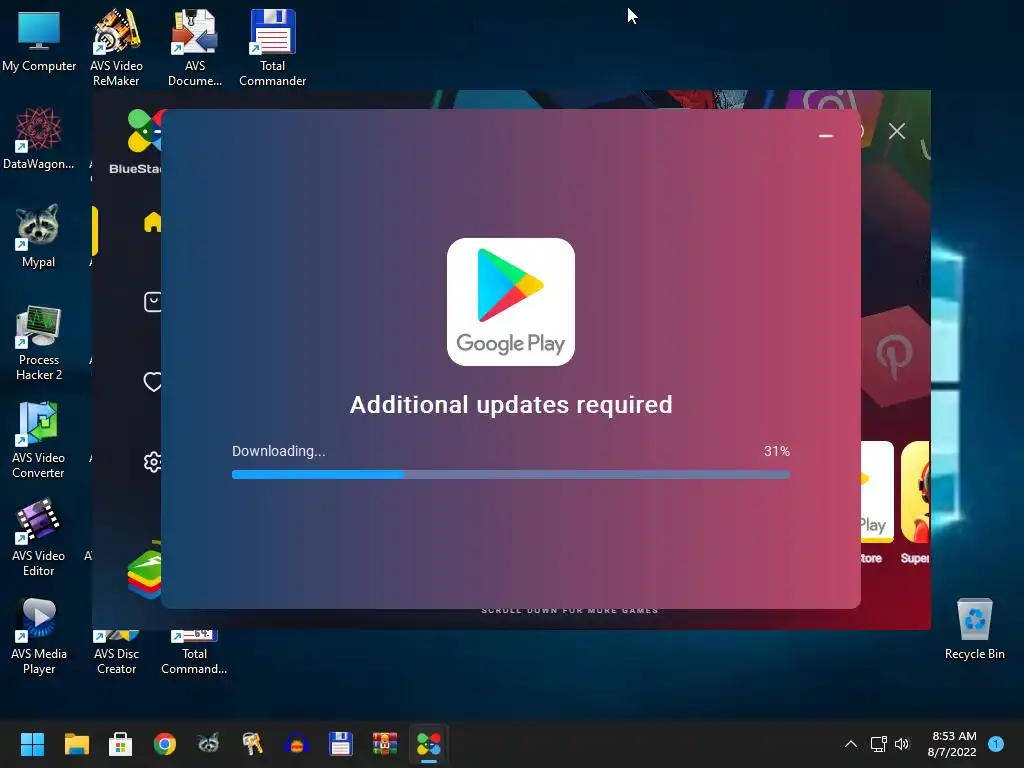This screenshot has height=768, width=1024.
Task: Open BlueStacks store bag icon in sidebar
Action: pos(153,302)
